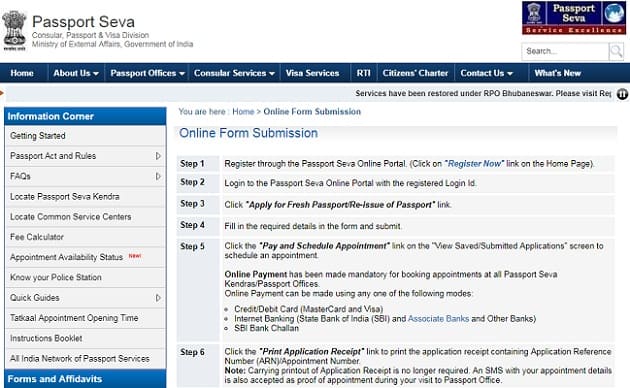Click the Online Form Submission page heading

pos(248,133)
